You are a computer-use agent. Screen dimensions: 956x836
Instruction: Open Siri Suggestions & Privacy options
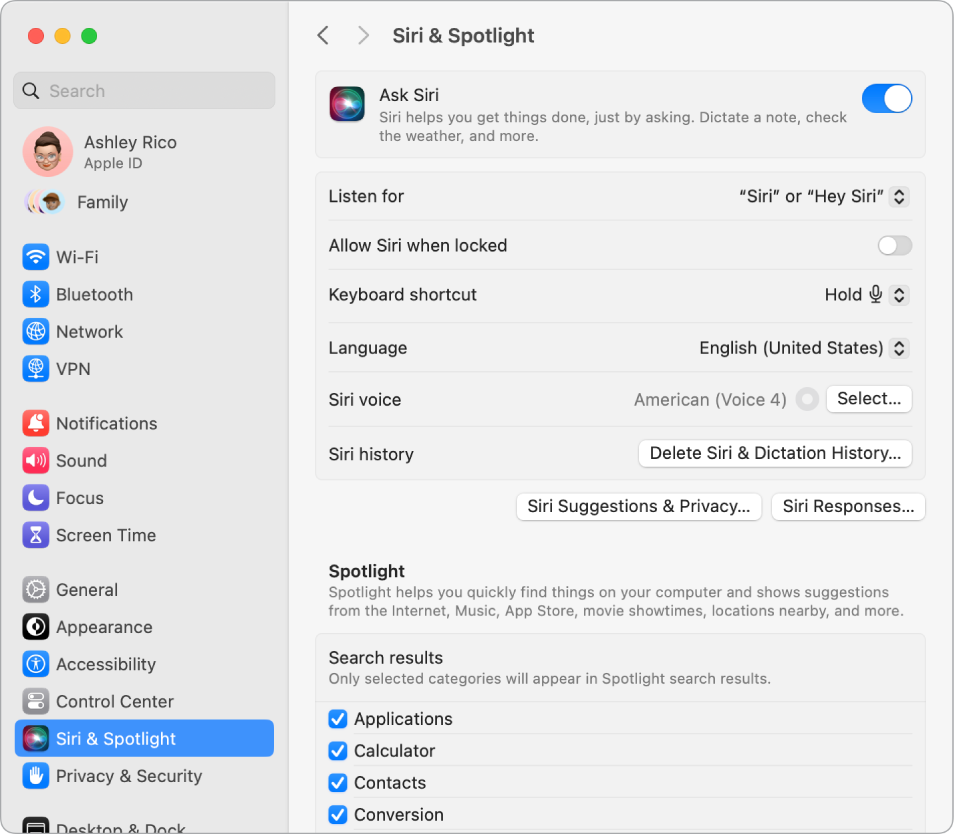click(638, 506)
